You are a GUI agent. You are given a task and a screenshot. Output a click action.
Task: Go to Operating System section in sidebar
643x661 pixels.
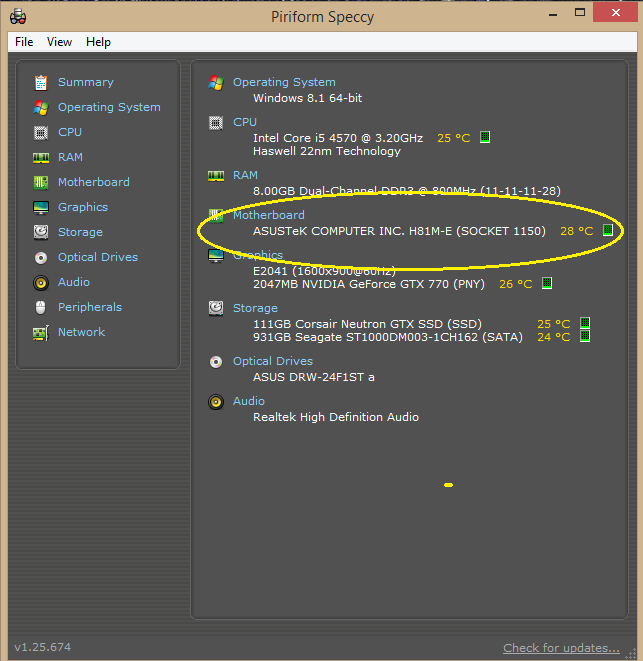tap(109, 107)
